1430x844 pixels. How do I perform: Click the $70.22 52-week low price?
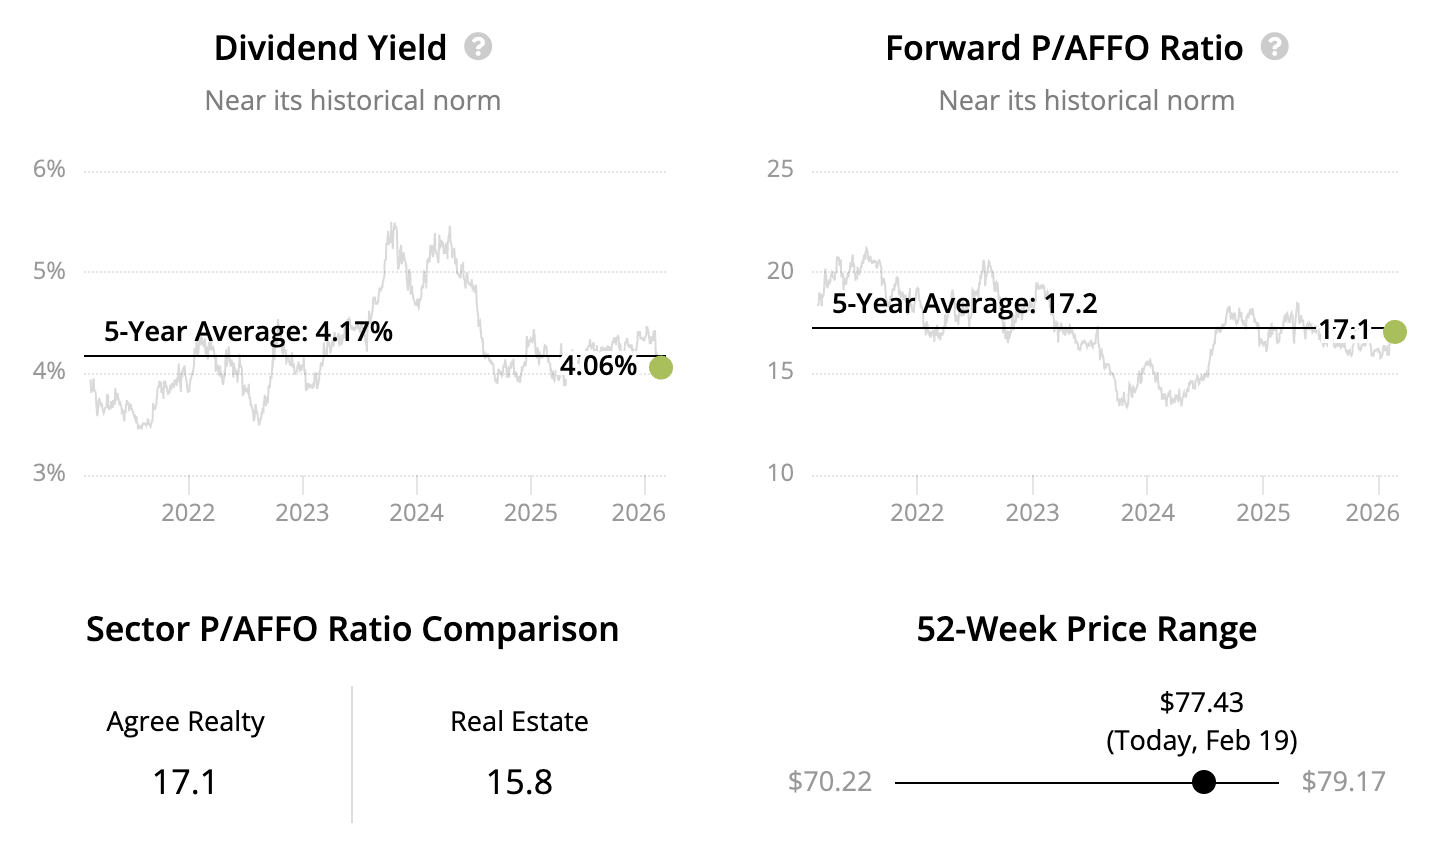click(x=830, y=781)
